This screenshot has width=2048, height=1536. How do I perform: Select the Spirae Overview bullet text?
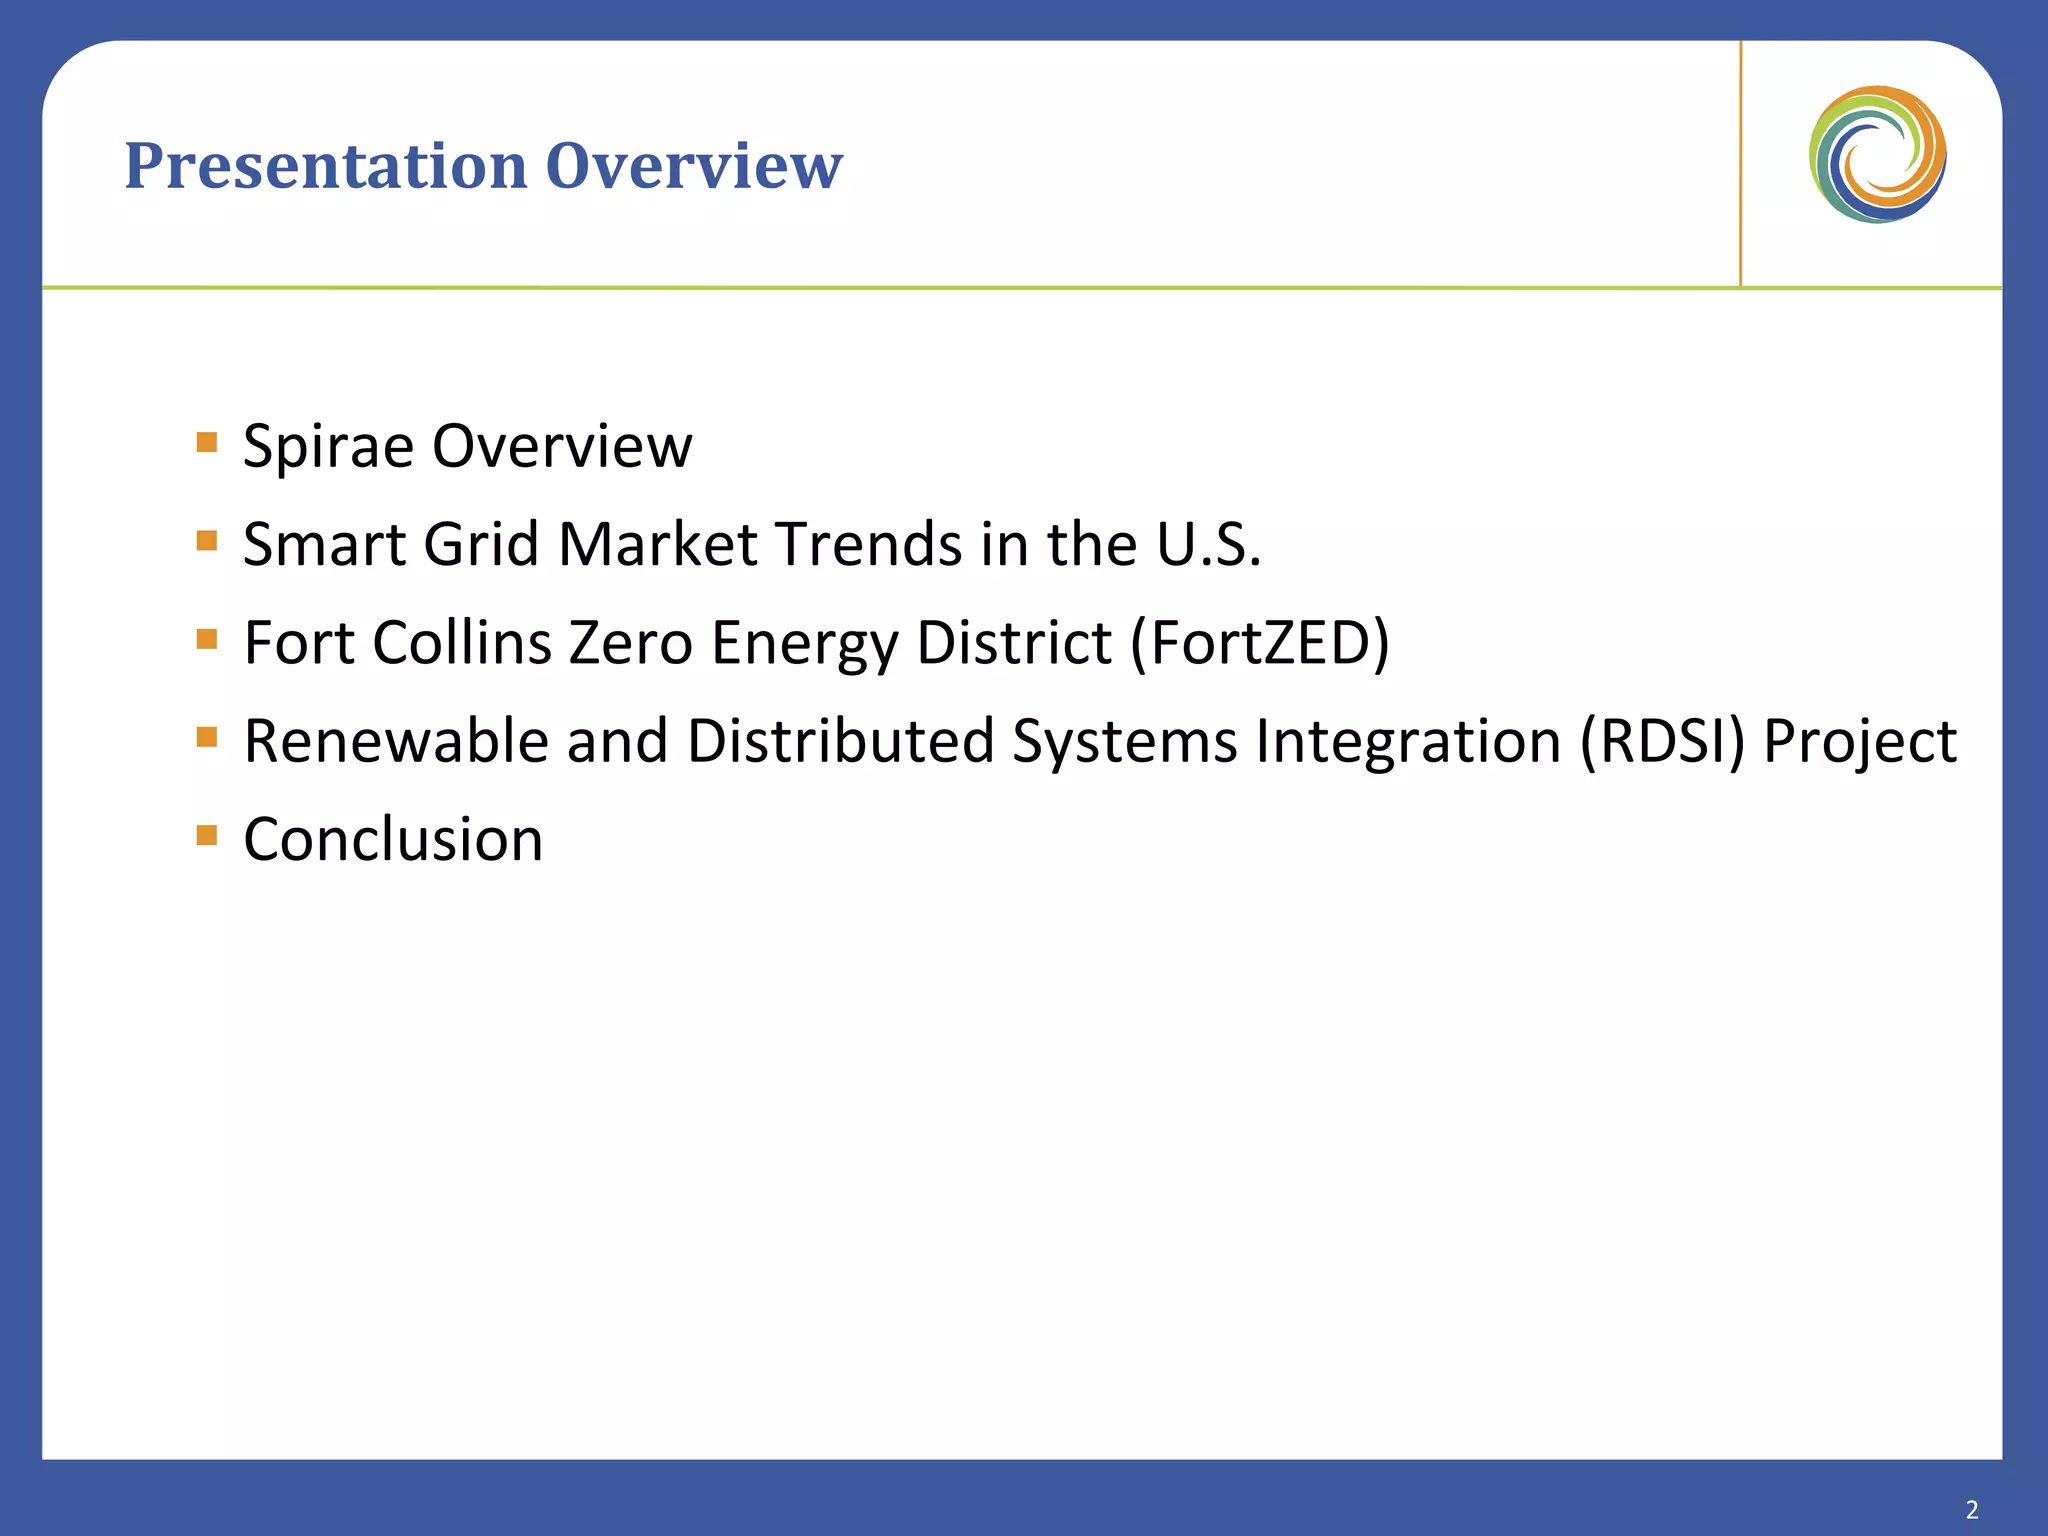(x=467, y=445)
